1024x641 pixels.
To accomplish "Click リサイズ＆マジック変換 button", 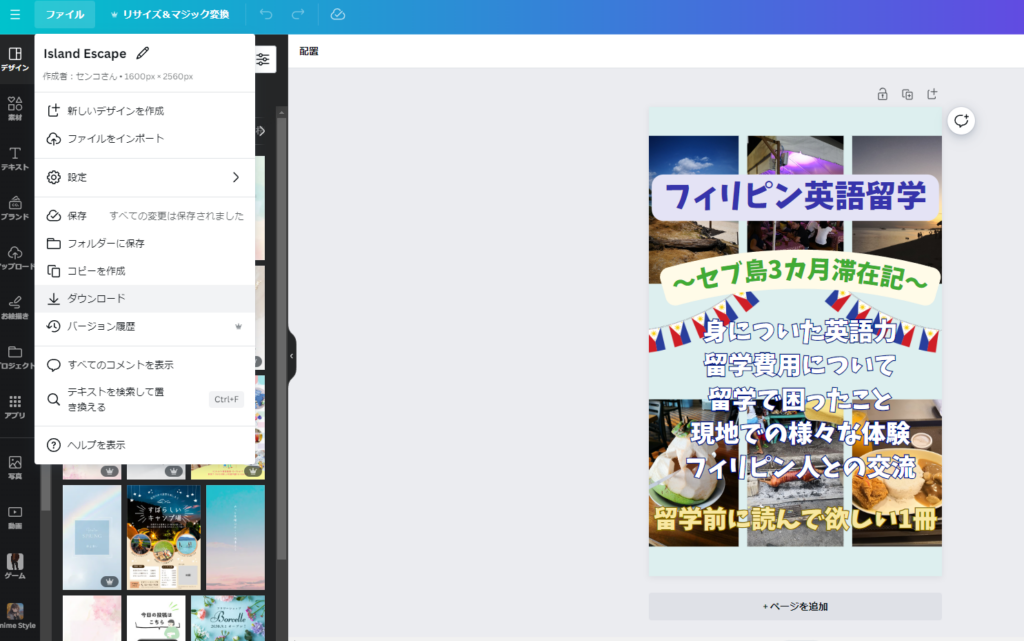I will [x=169, y=14].
